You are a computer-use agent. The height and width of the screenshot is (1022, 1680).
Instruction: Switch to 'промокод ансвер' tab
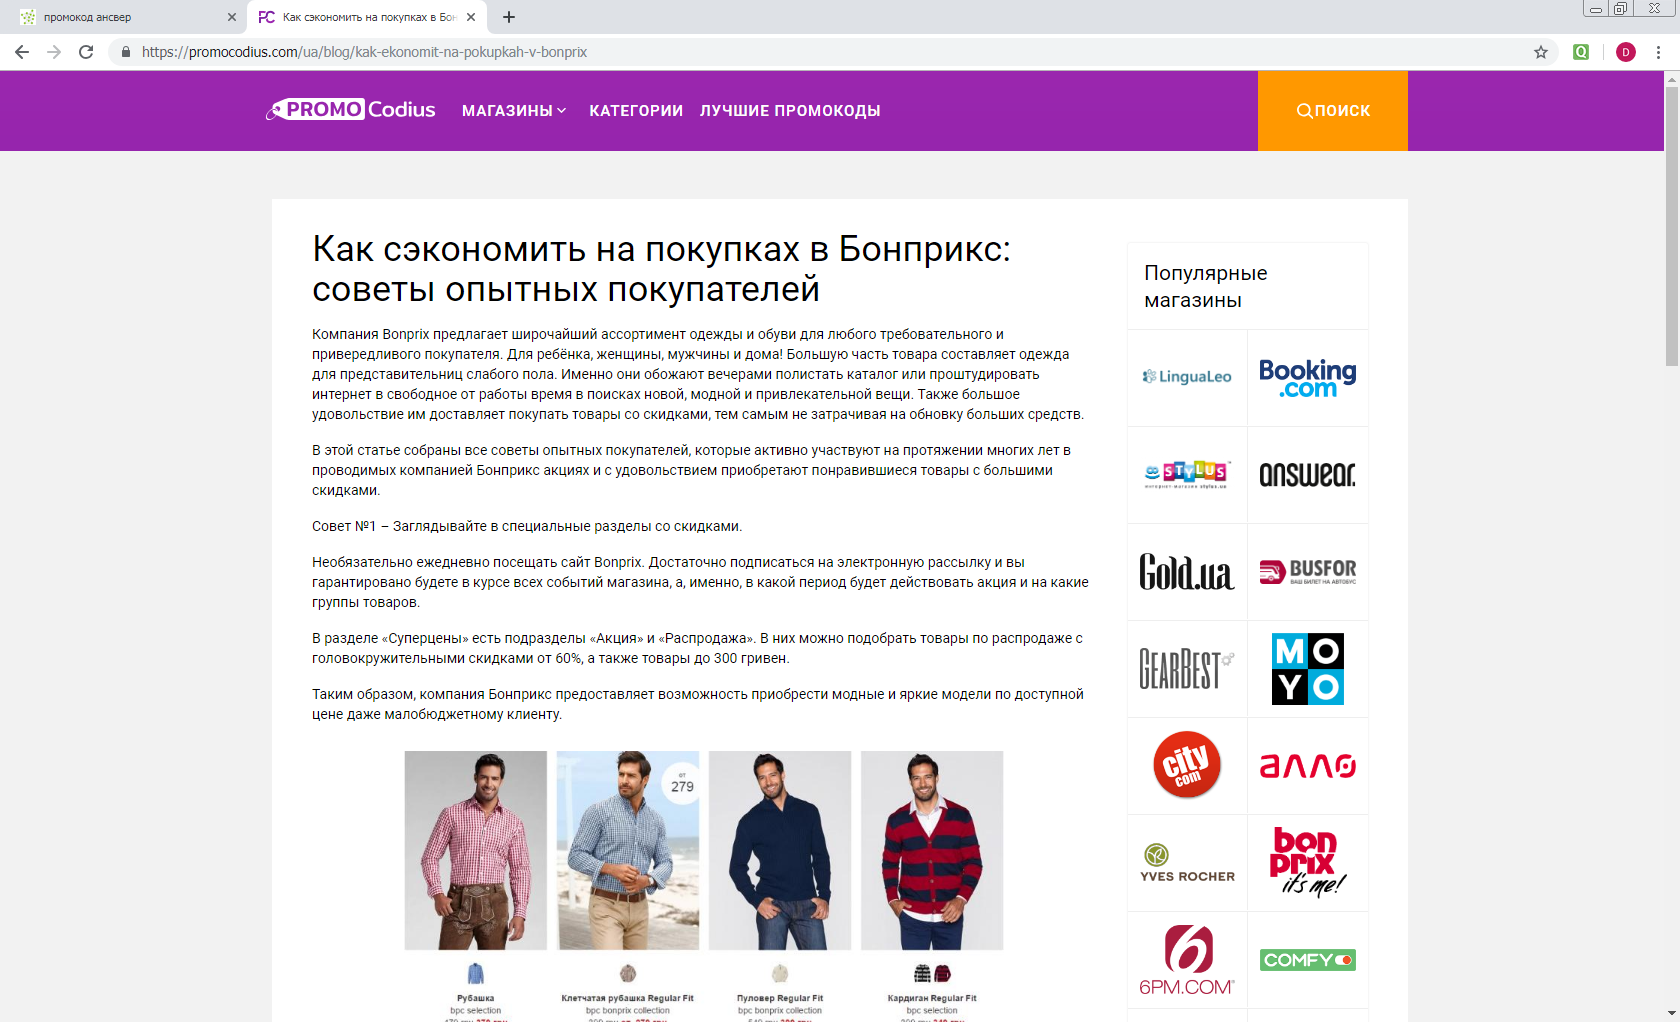(x=123, y=17)
